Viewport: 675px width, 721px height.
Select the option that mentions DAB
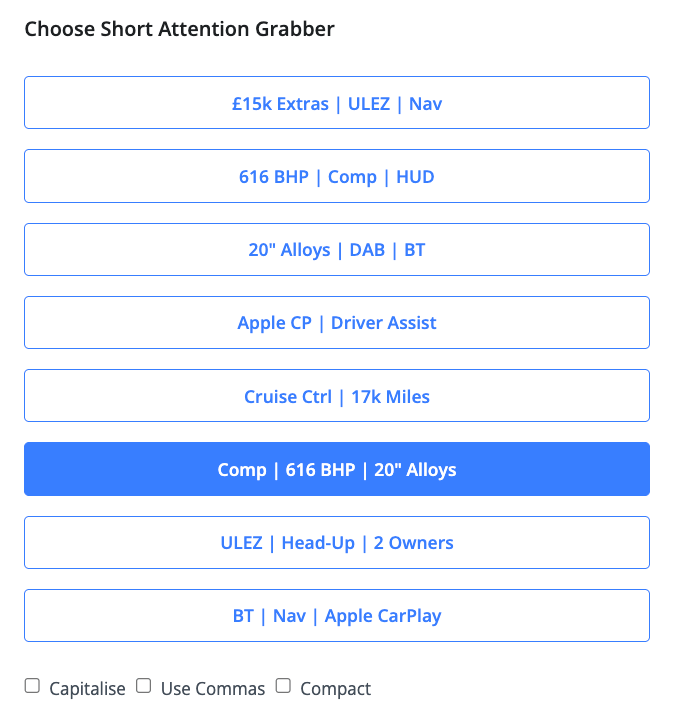click(x=337, y=250)
